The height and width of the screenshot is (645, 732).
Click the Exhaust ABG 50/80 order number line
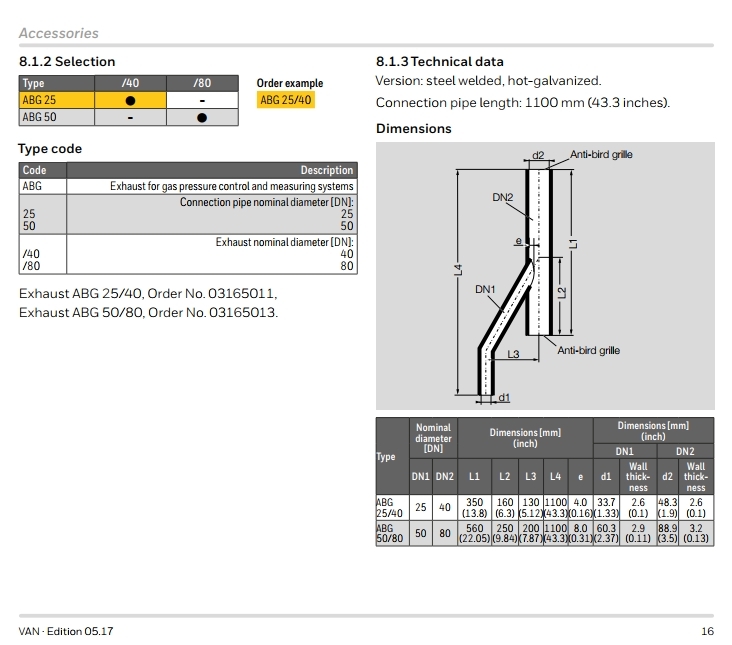(x=148, y=312)
